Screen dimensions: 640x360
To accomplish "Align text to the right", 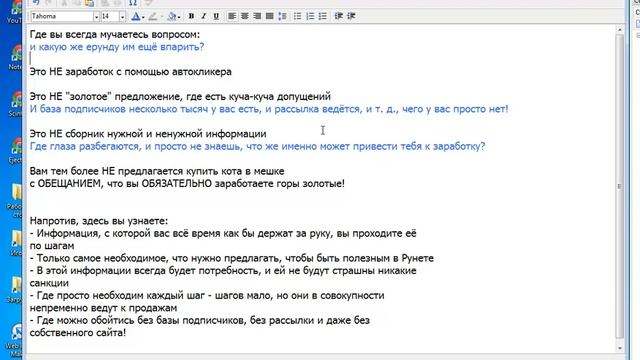I will (x=257, y=16).
